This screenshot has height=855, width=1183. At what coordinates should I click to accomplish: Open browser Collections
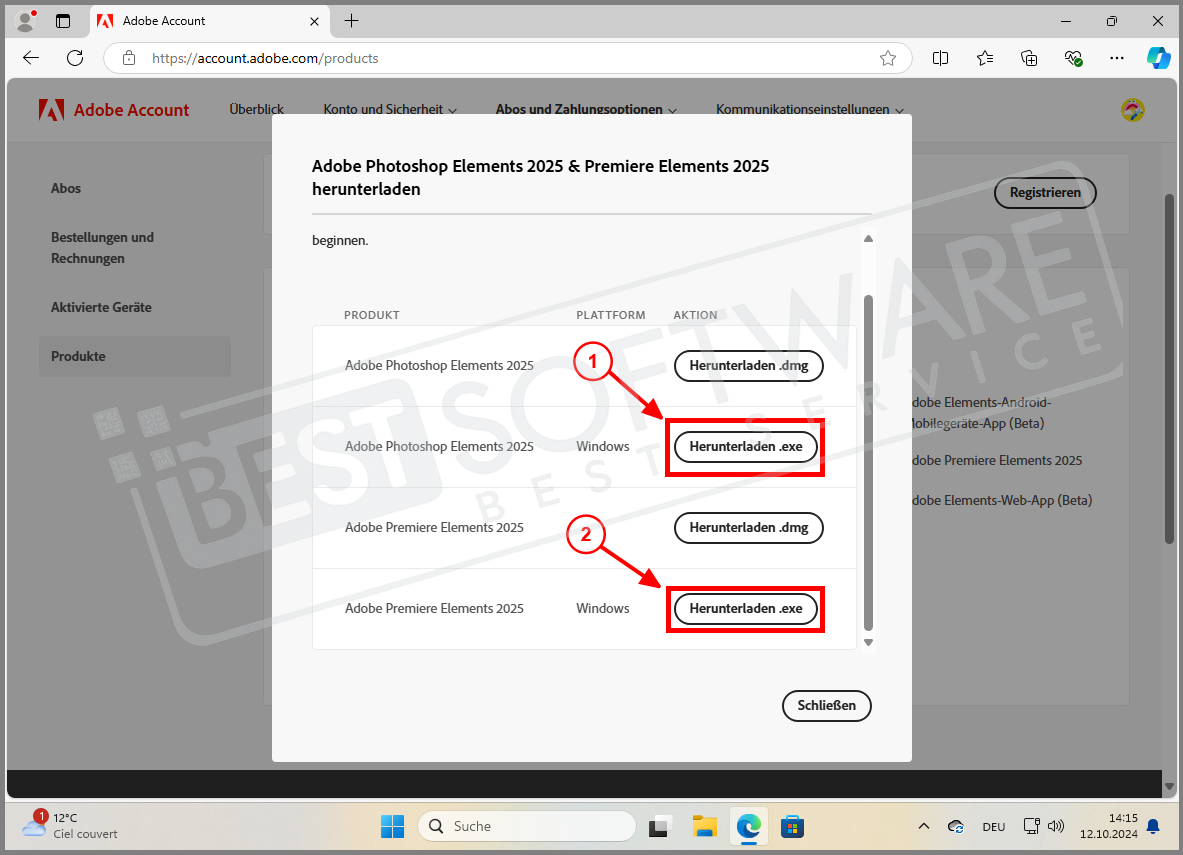1029,58
